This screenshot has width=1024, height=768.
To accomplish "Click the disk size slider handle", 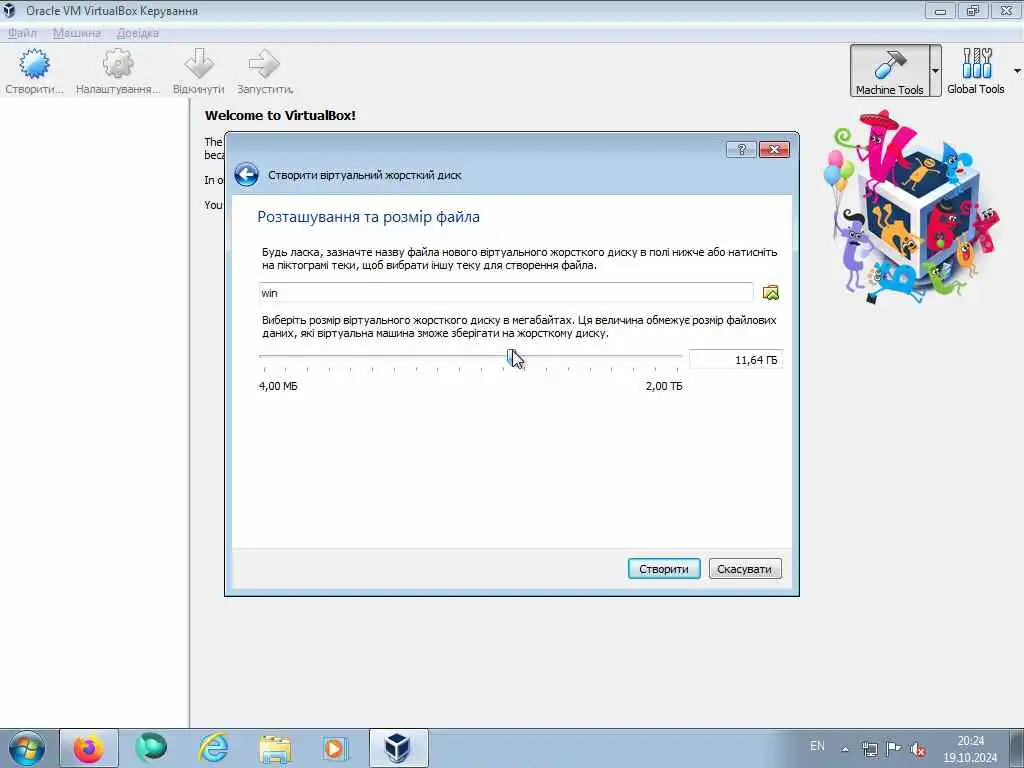I will (513, 357).
